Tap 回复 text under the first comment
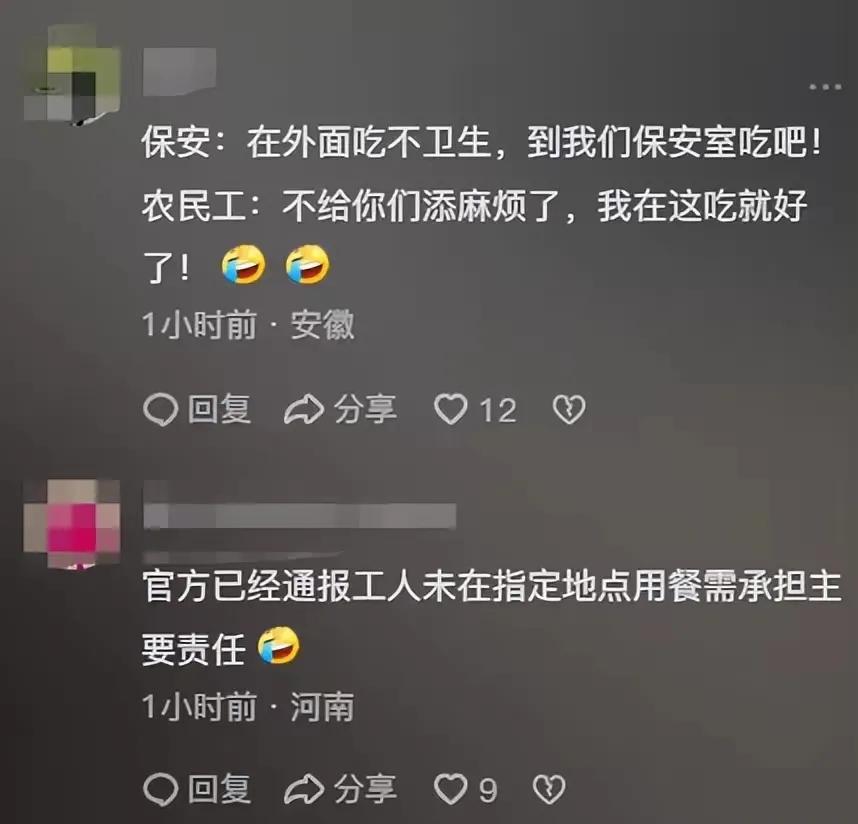This screenshot has width=858, height=824. (219, 409)
